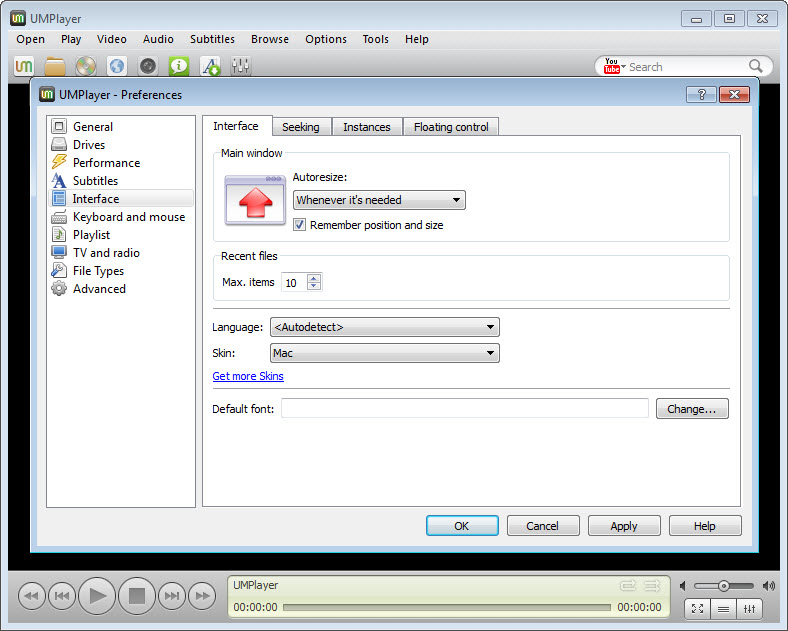The width and height of the screenshot is (788, 631).
Task: Open the Tools menu
Action: point(376,39)
